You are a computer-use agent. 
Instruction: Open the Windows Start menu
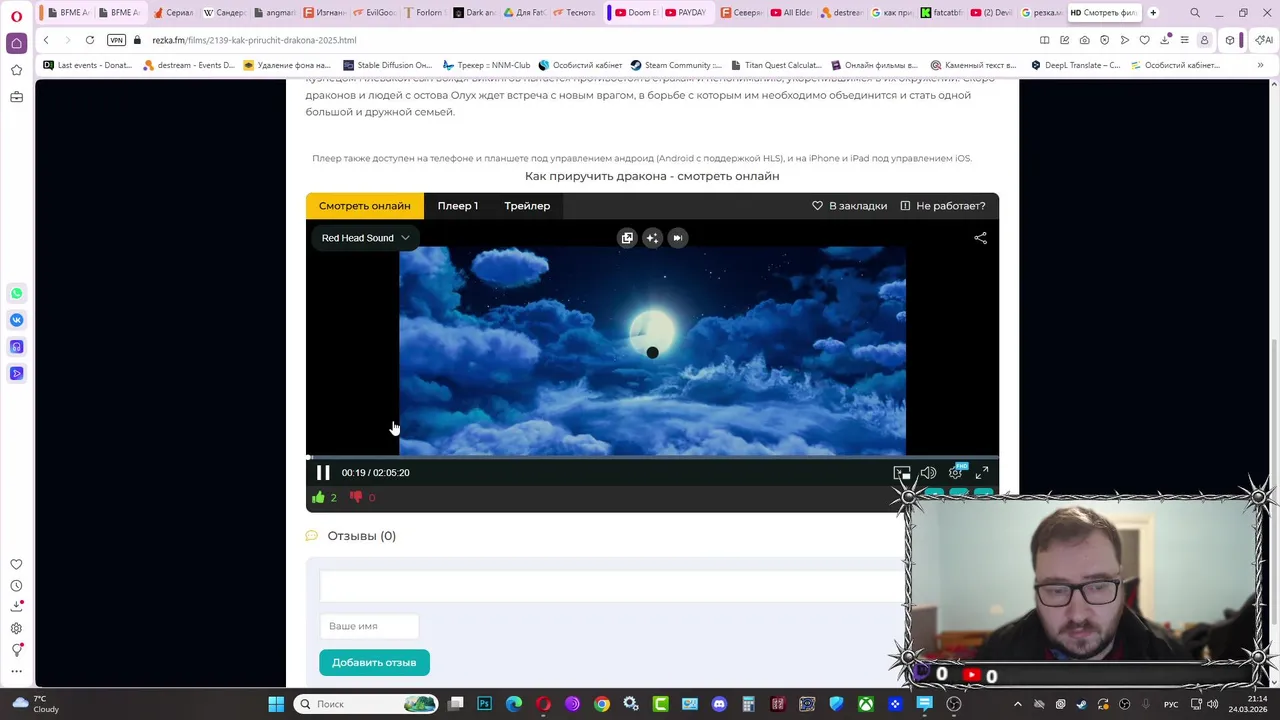(276, 704)
